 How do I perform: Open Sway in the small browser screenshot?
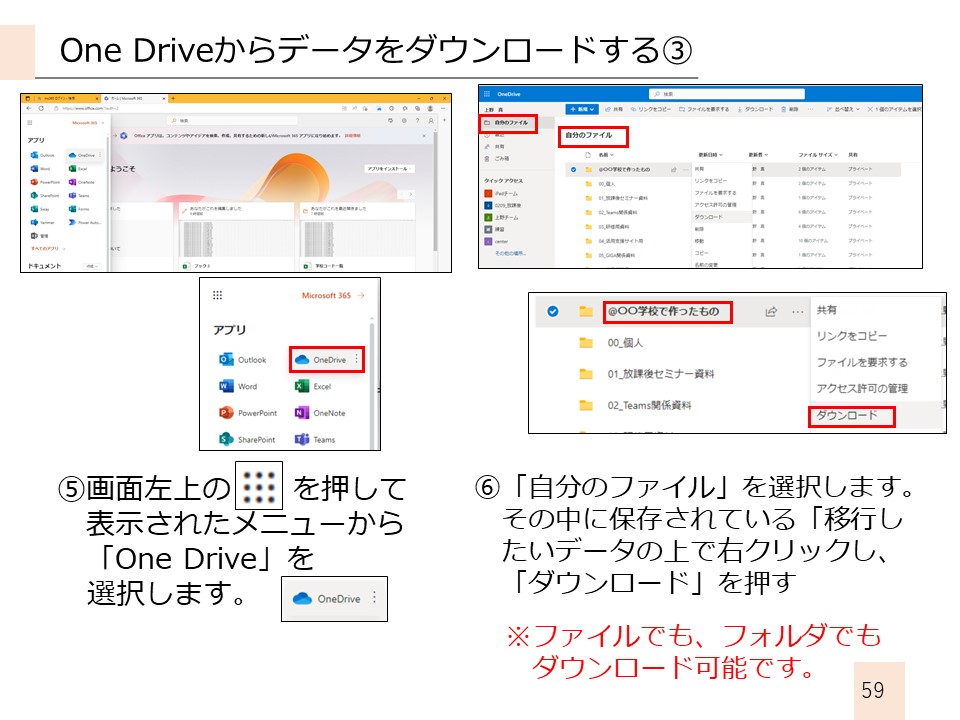click(39, 209)
